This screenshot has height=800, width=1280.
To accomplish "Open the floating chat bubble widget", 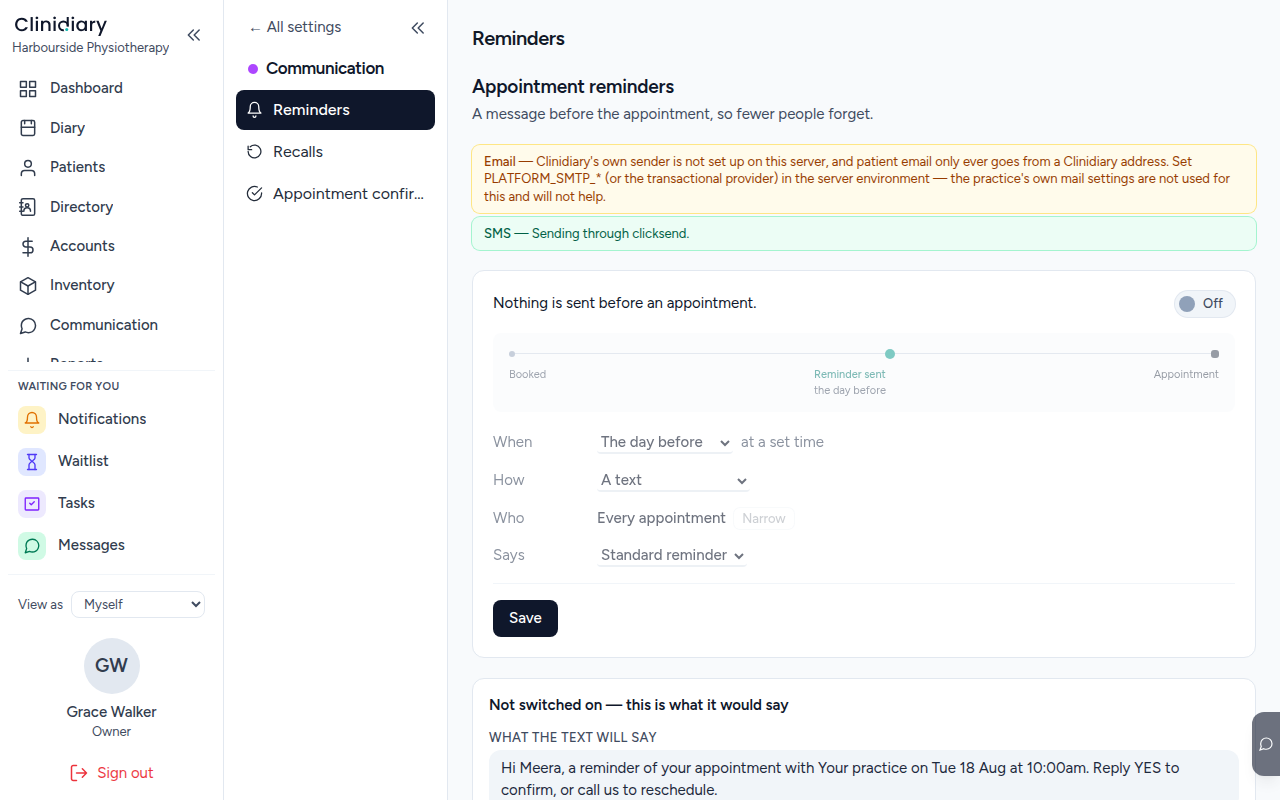I will (x=1266, y=744).
